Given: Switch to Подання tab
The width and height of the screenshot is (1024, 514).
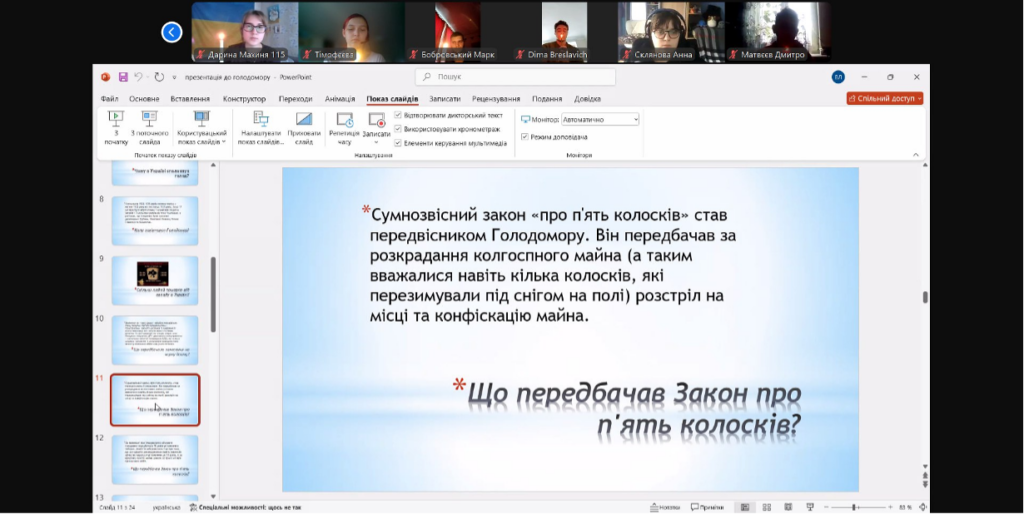Looking at the screenshot, I should point(547,99).
